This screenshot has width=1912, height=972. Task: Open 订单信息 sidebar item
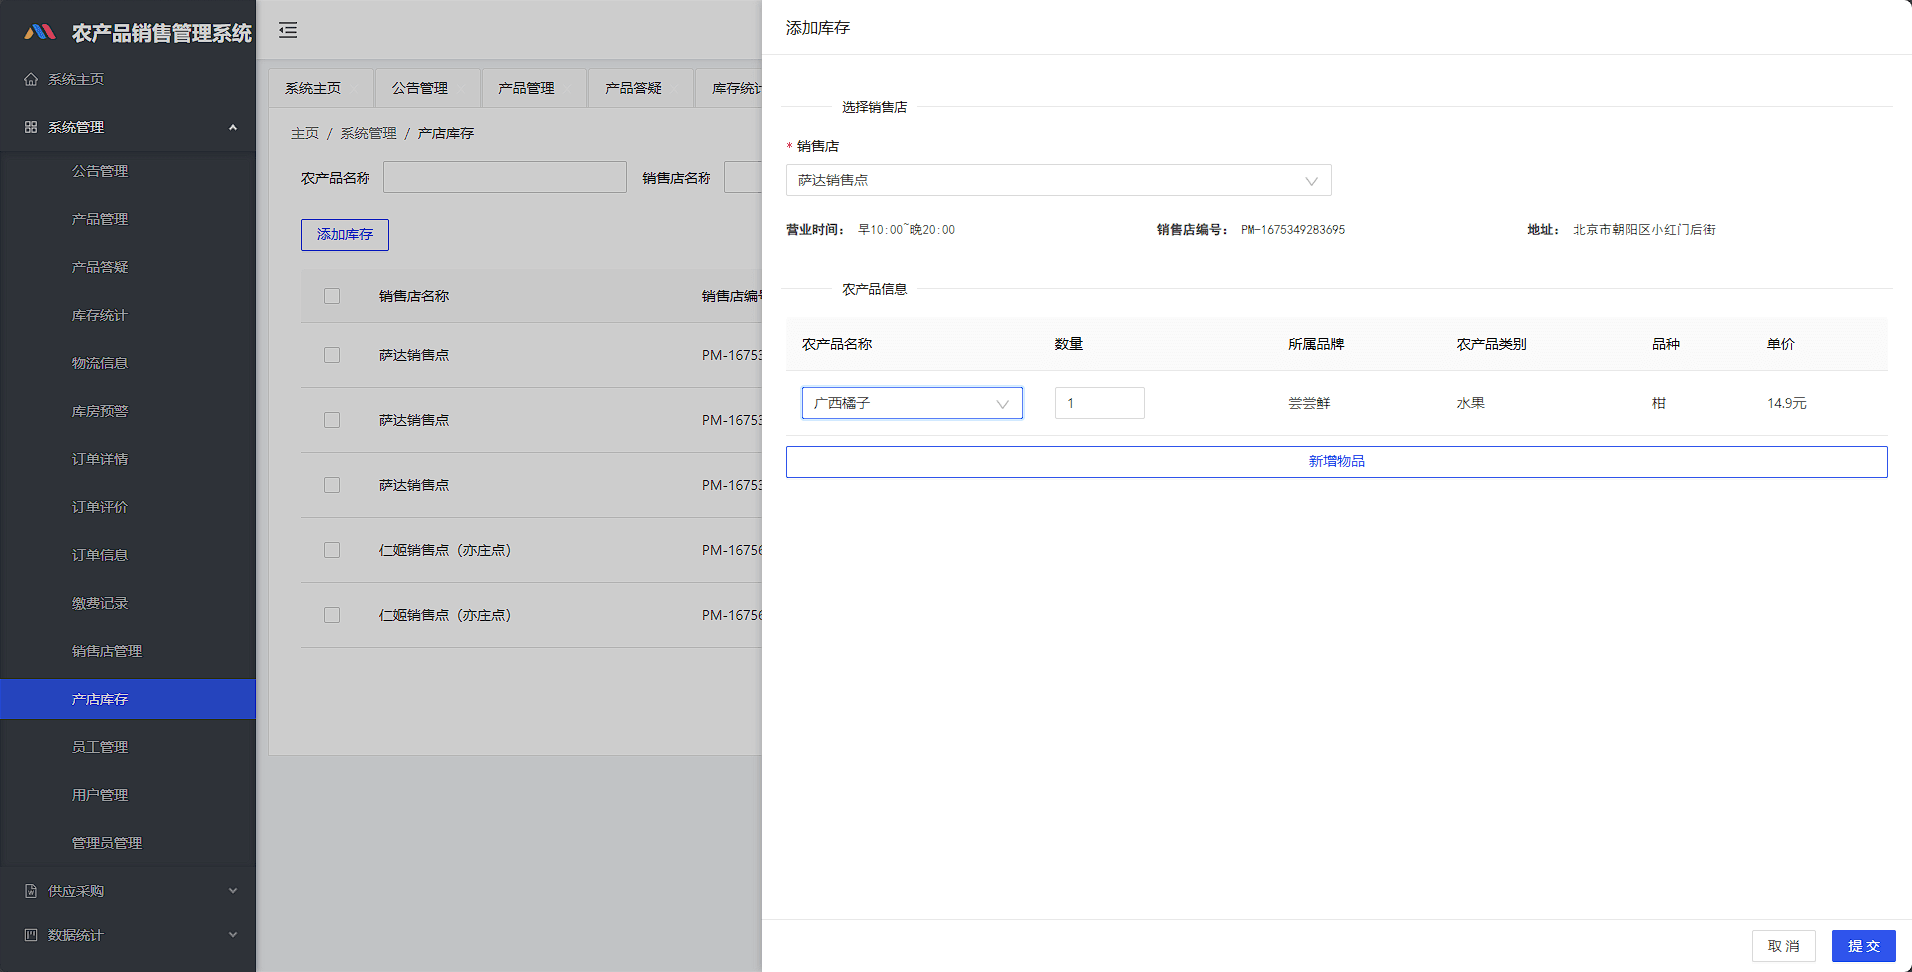point(128,555)
